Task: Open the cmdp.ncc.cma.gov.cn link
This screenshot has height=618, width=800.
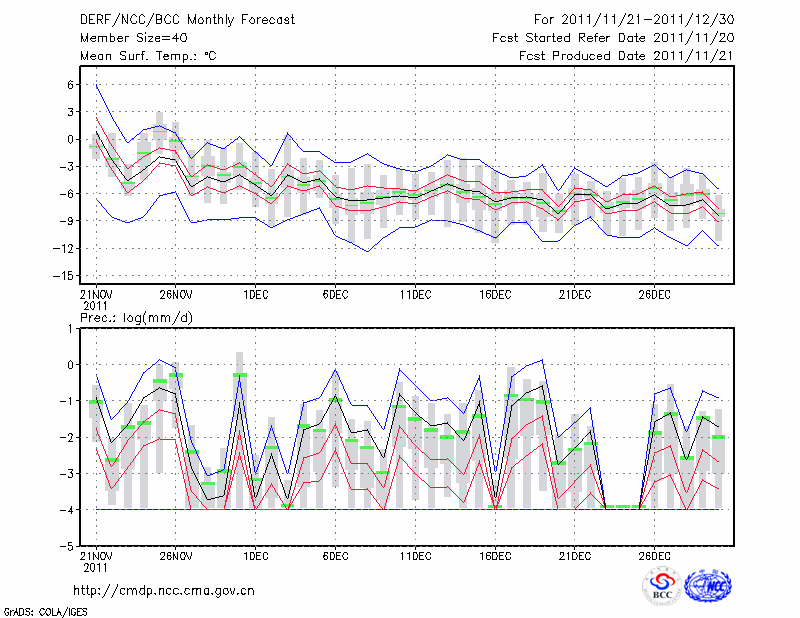Action: [164, 590]
